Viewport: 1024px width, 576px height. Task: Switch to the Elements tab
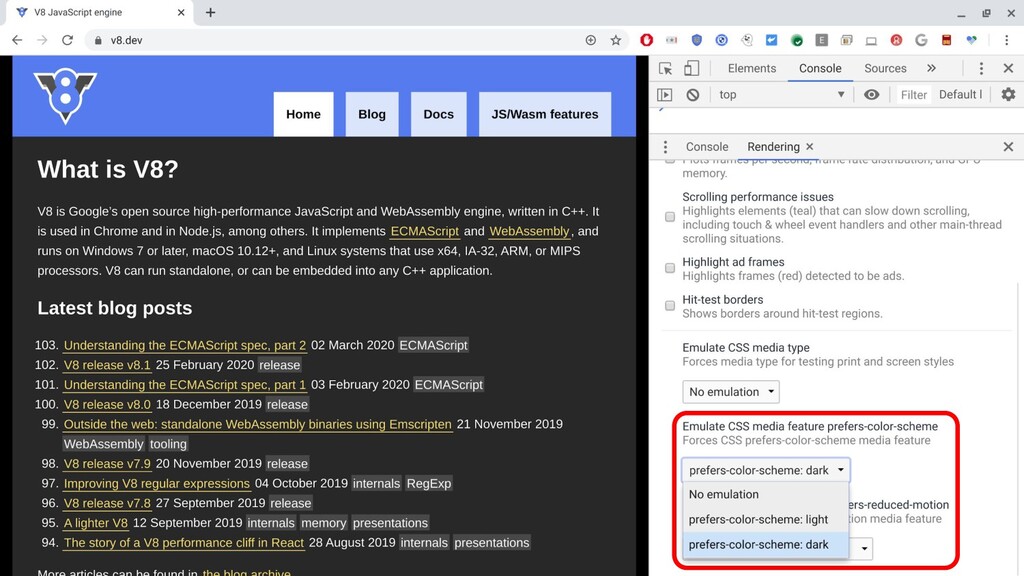[x=752, y=68]
